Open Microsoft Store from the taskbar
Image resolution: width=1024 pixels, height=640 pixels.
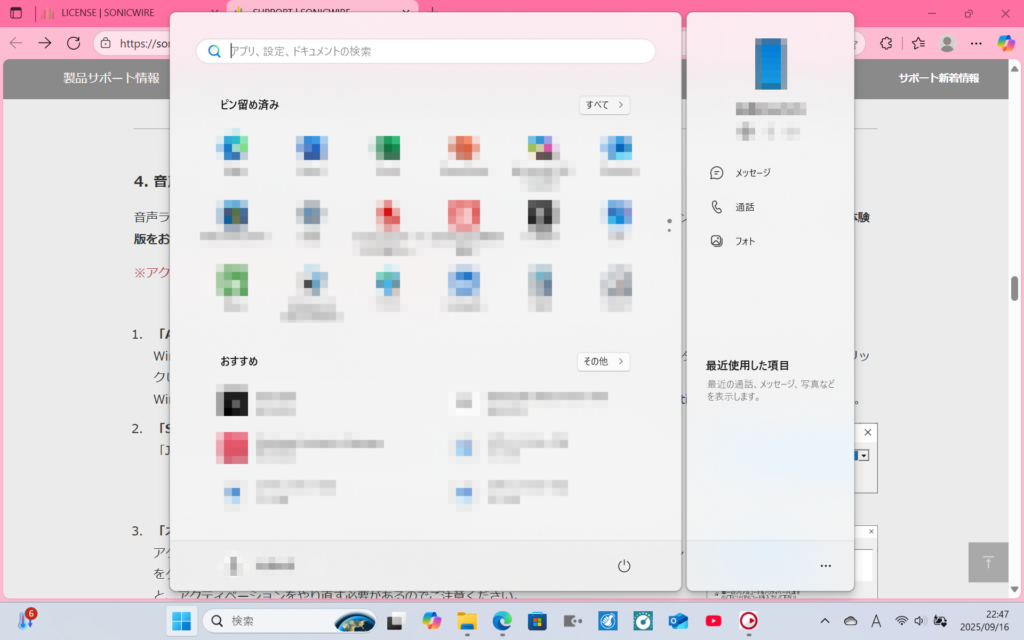coord(537,621)
